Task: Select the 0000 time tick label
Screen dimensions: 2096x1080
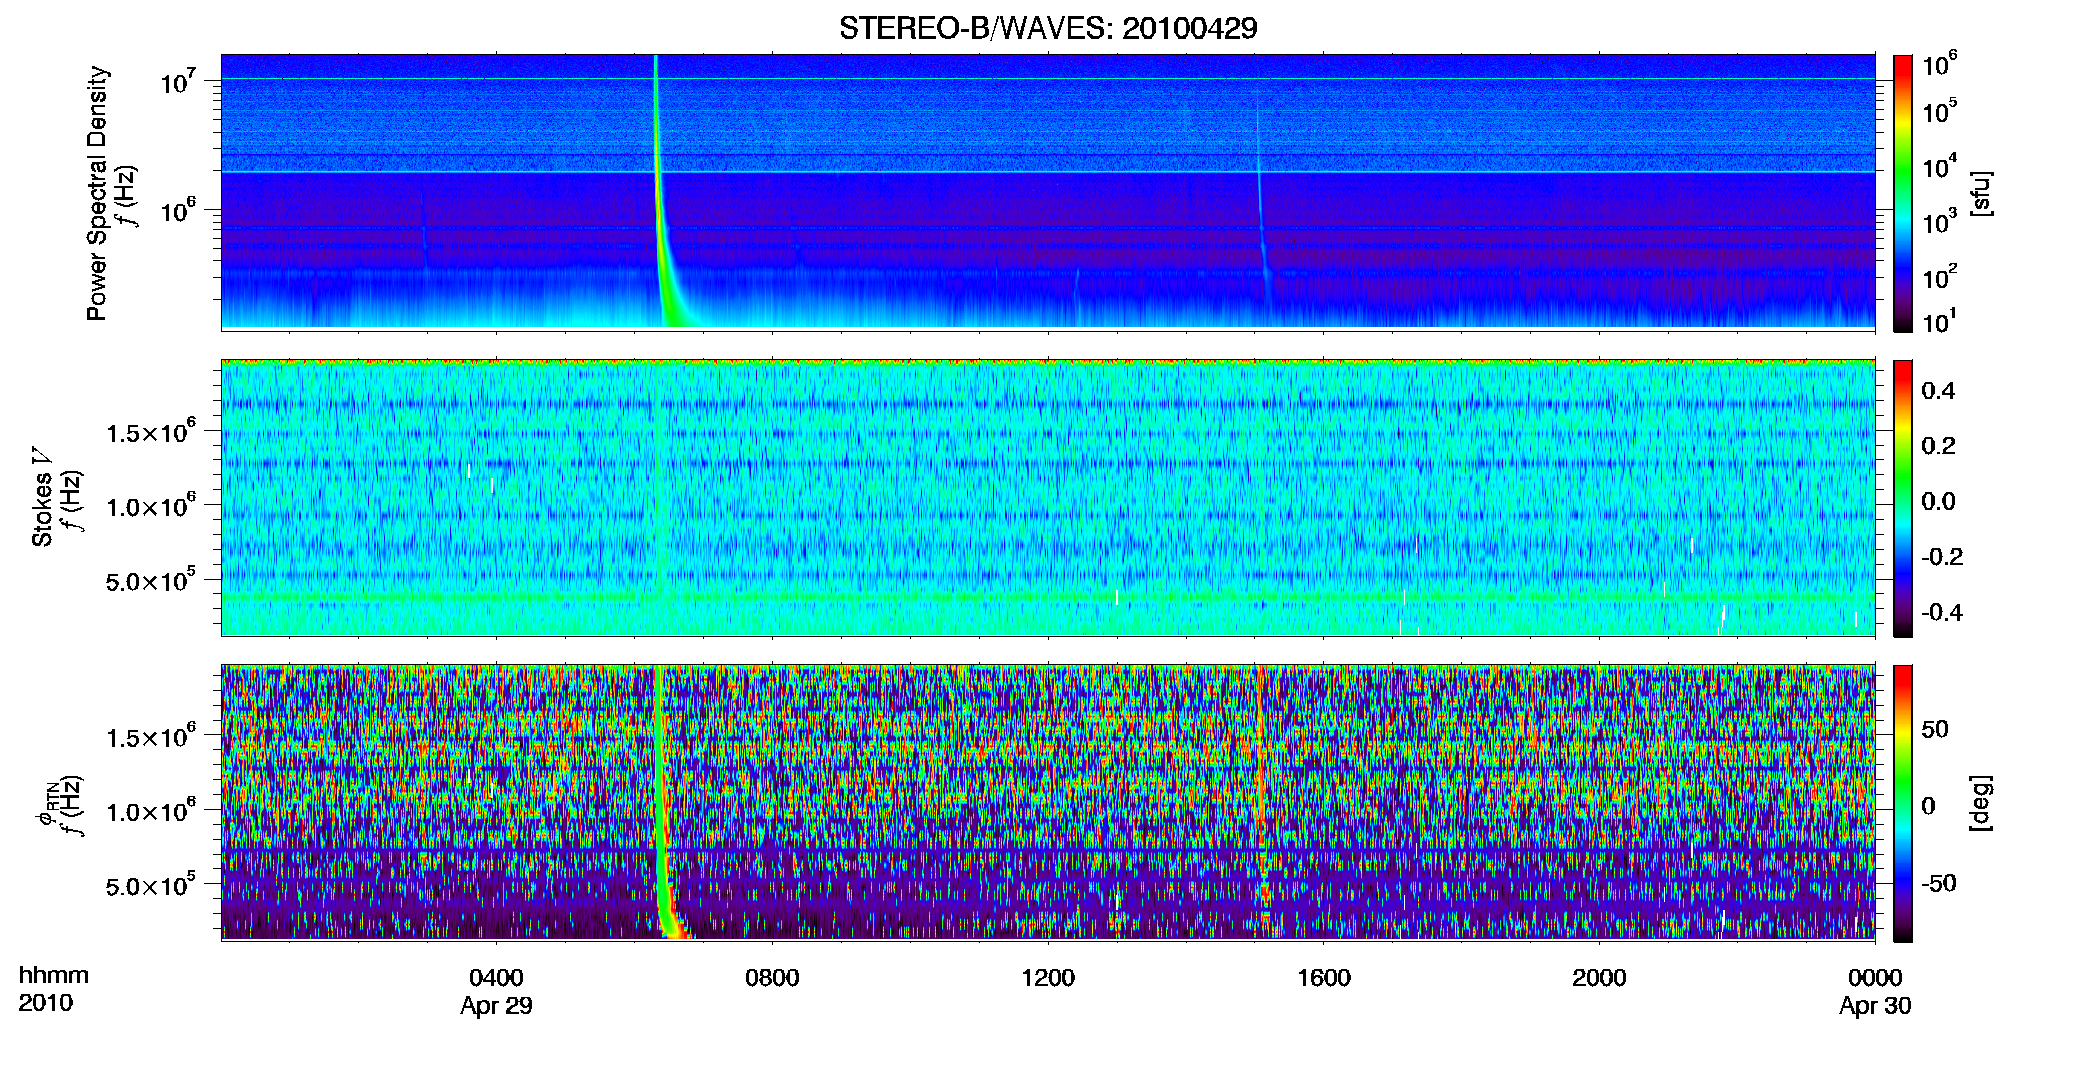Action: click(1875, 978)
